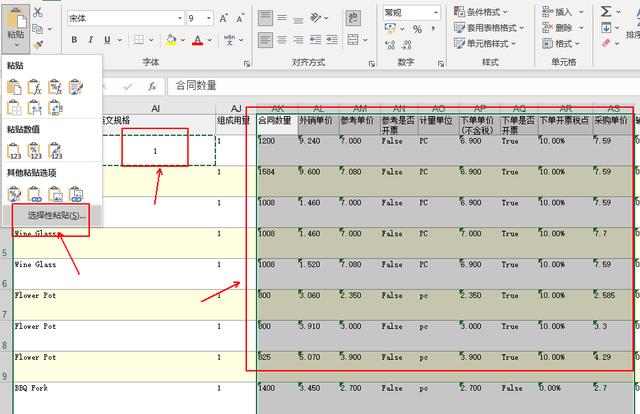Choose Paste Formulas option in paste menu

[x=35, y=87]
